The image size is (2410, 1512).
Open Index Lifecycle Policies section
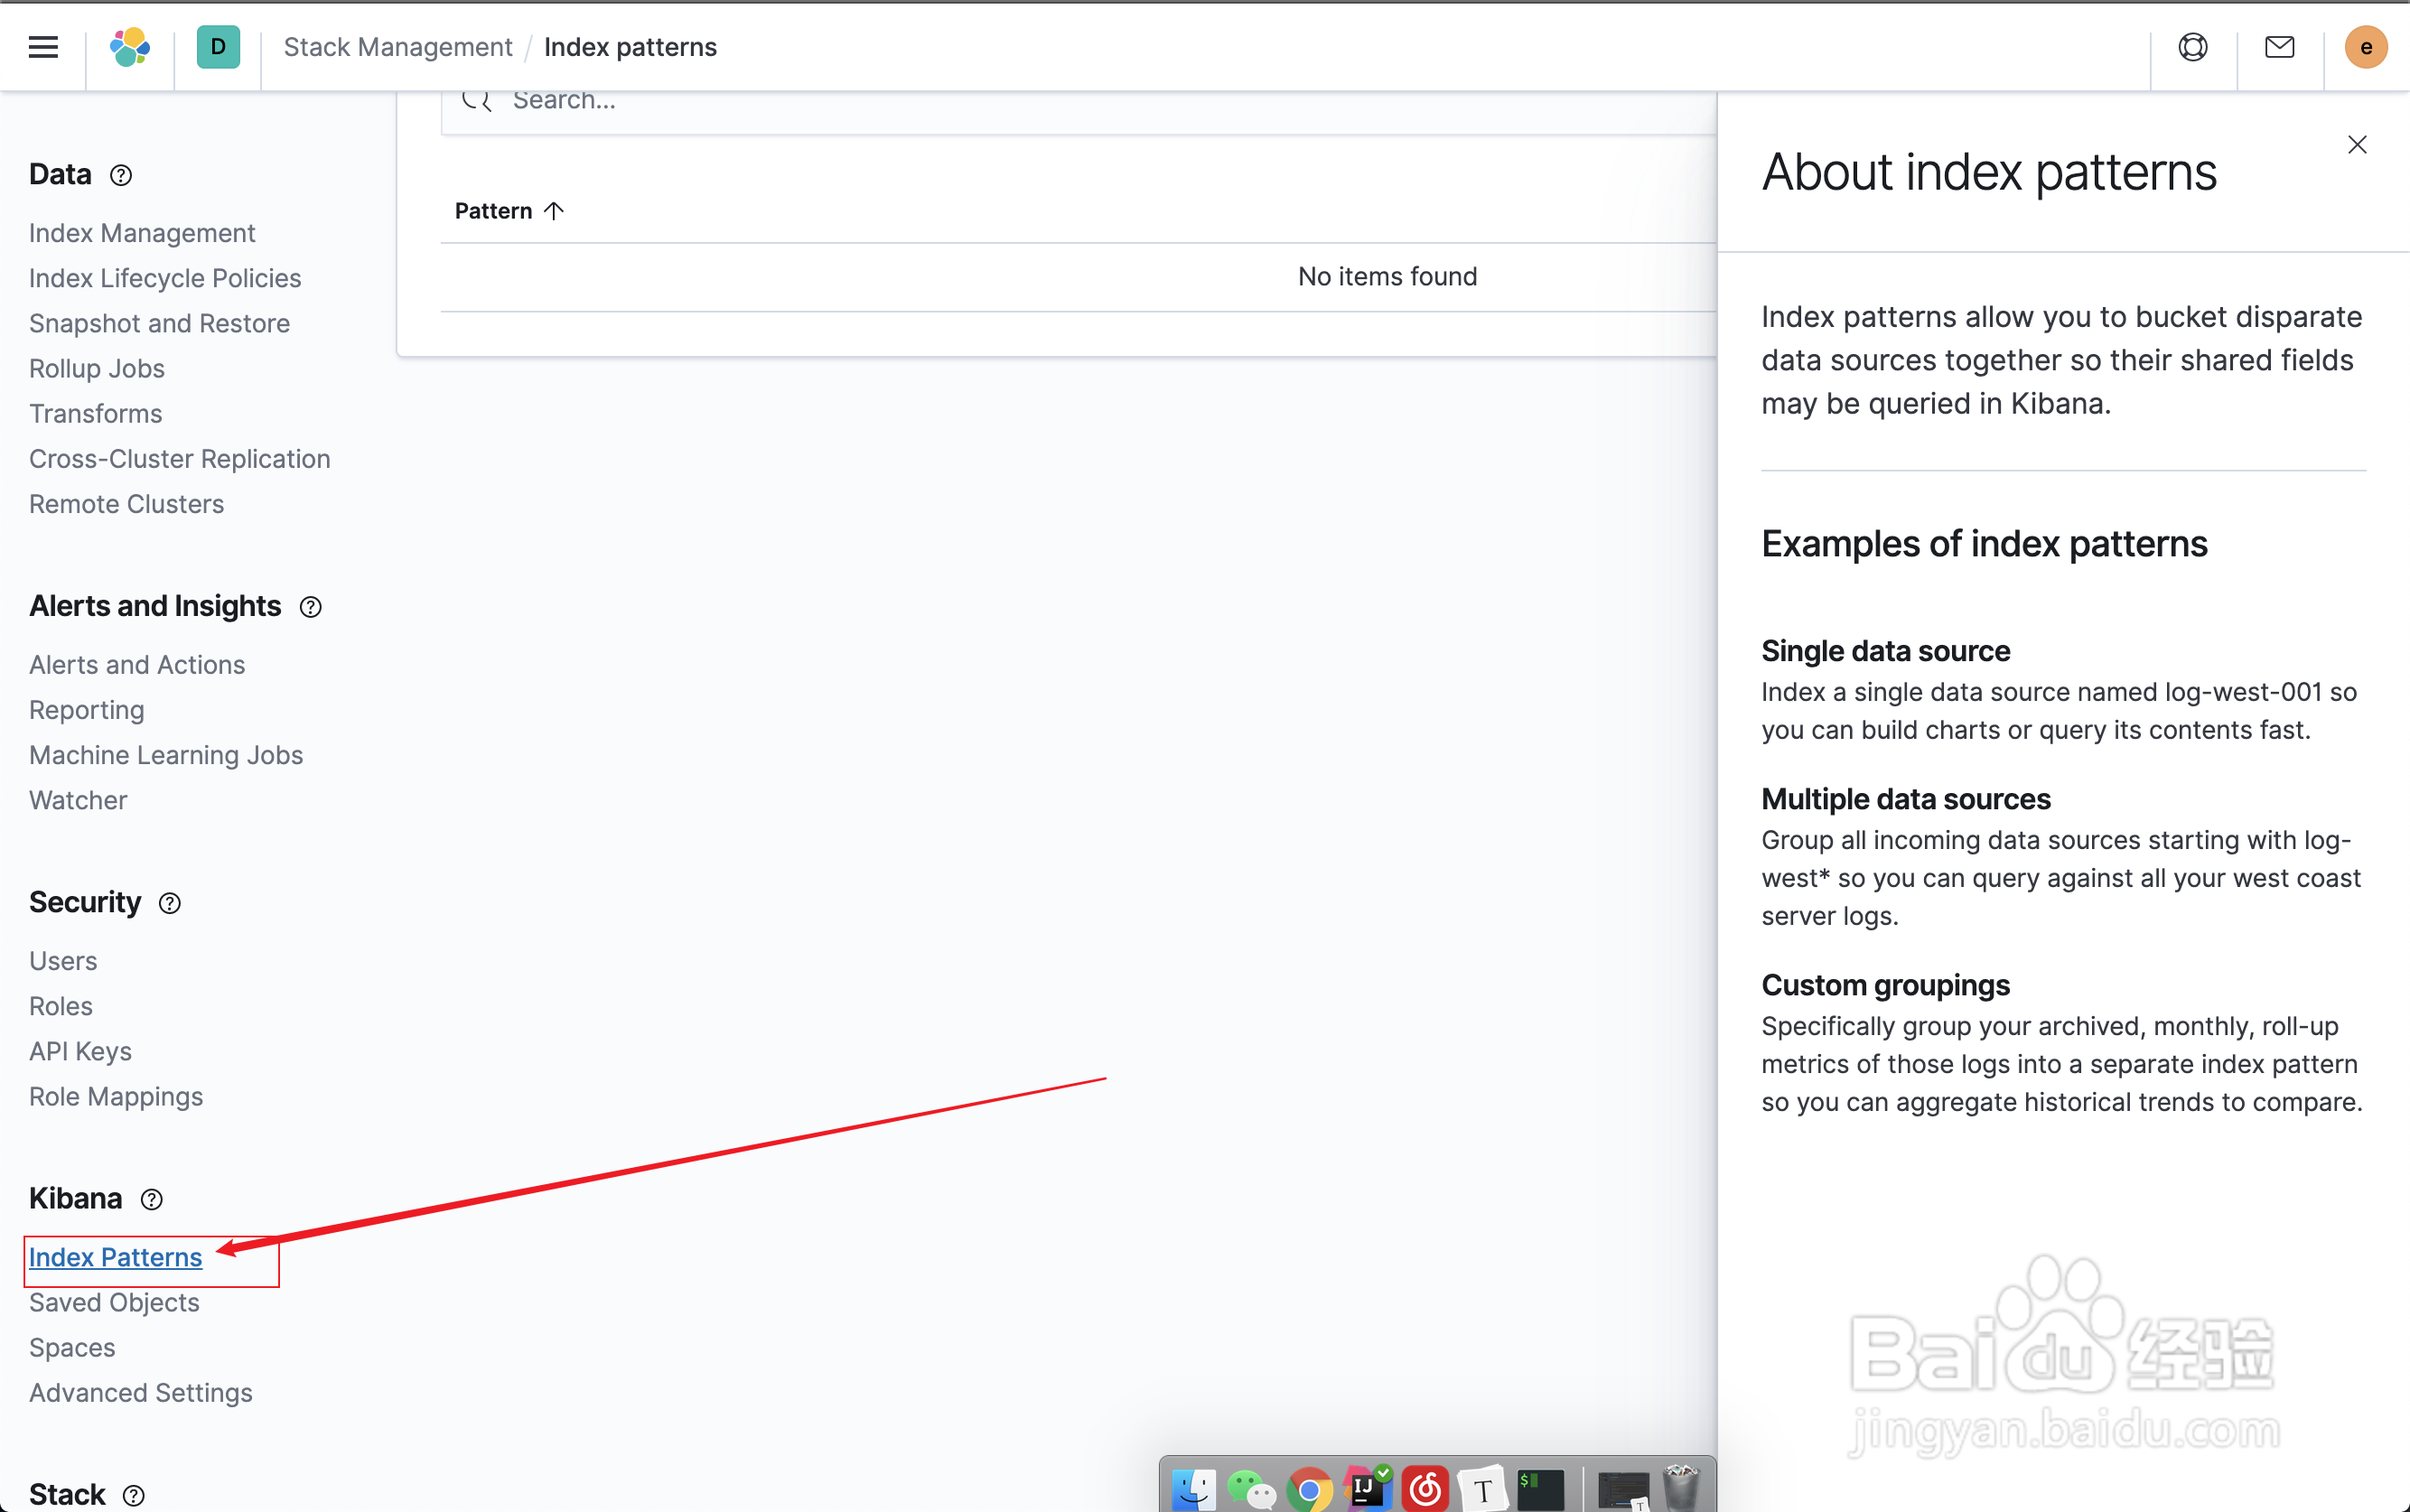tap(165, 278)
